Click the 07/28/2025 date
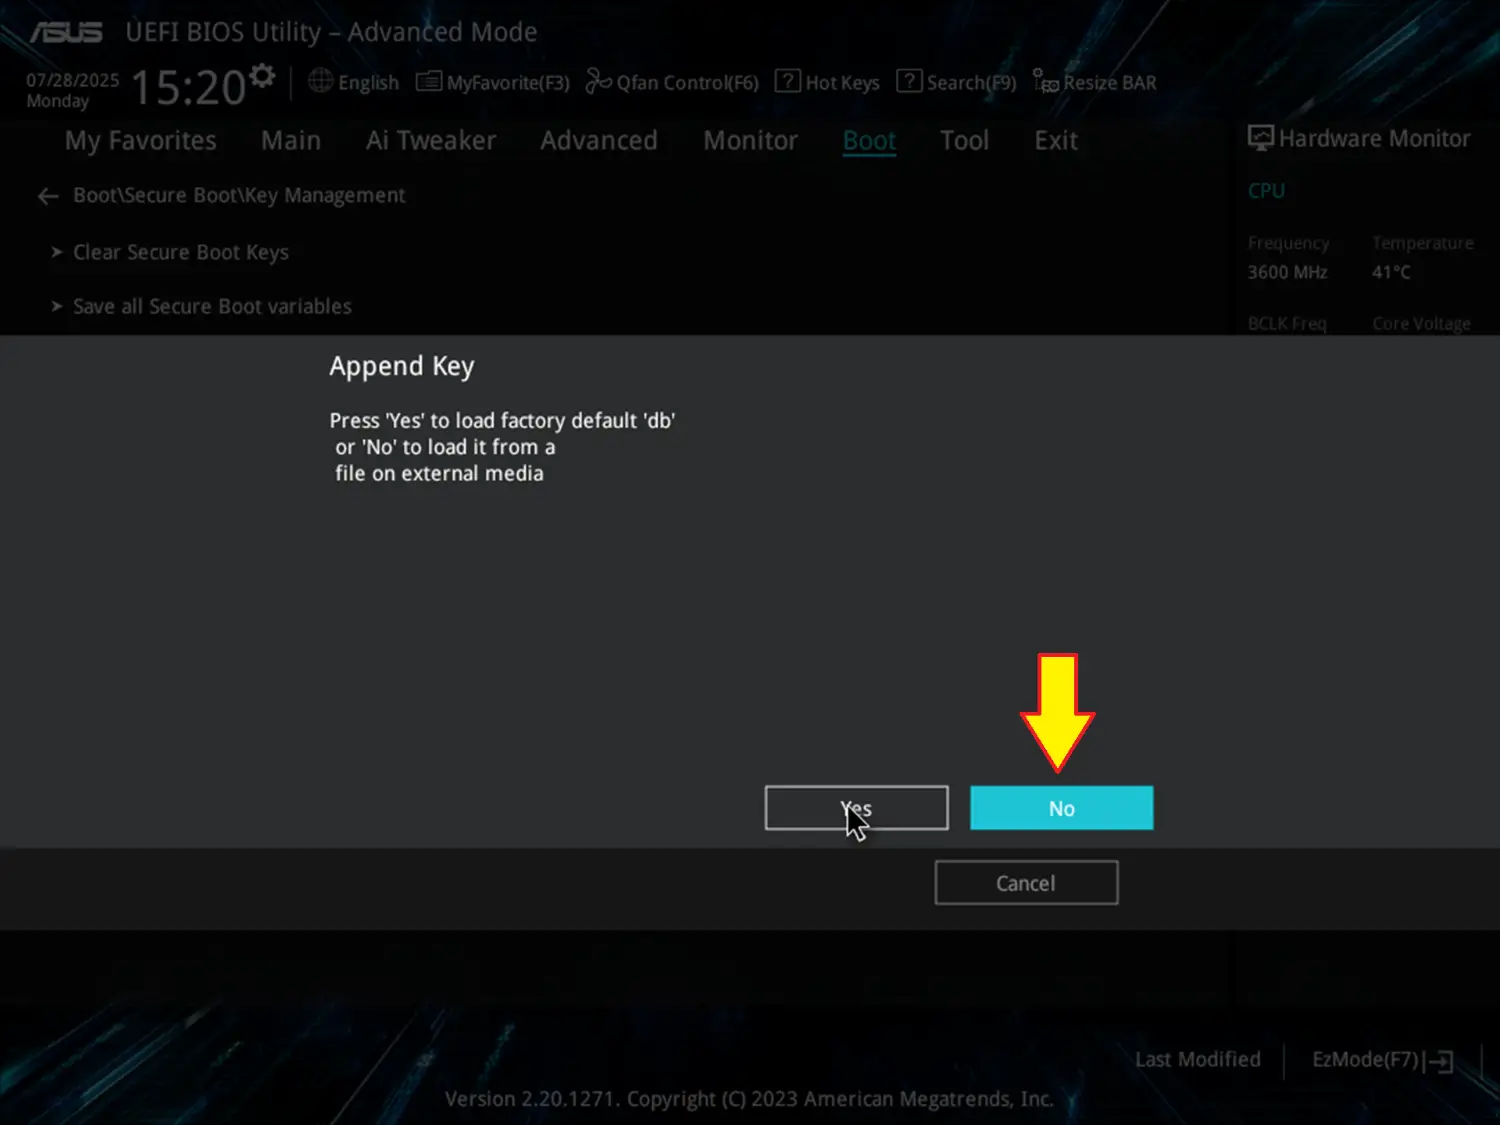 [x=73, y=80]
